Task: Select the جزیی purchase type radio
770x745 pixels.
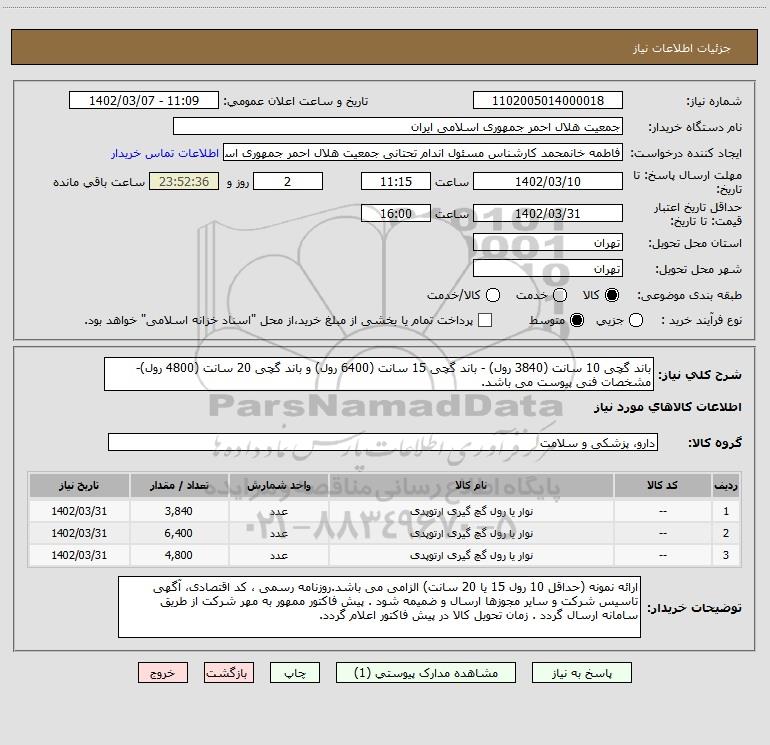Action: point(636,320)
